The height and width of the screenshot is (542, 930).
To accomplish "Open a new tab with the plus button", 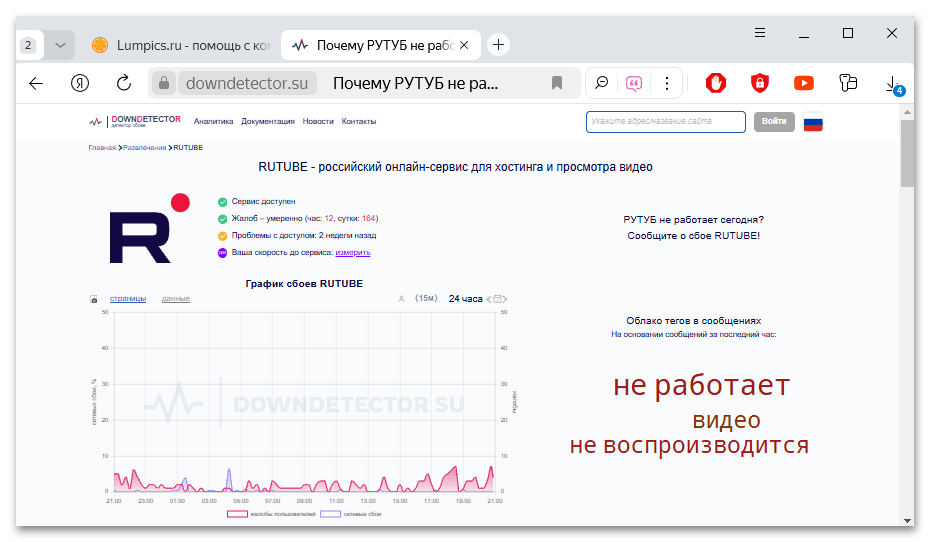I will (499, 45).
